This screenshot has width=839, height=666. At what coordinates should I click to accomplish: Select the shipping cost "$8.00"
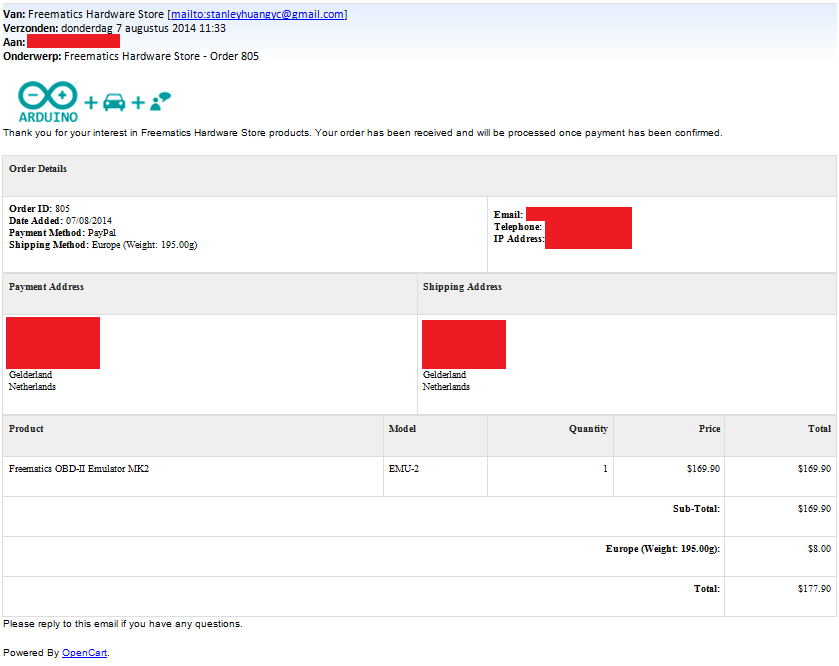coord(820,549)
